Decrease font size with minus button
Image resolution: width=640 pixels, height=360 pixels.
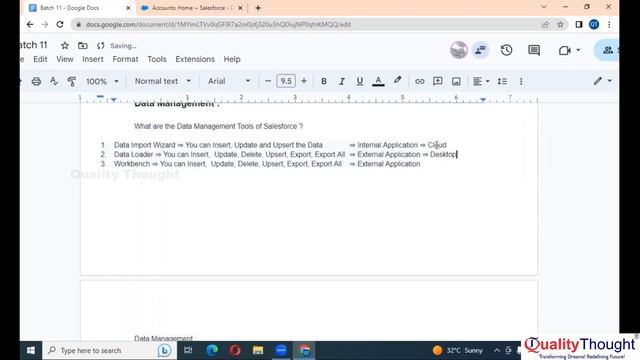click(268, 81)
